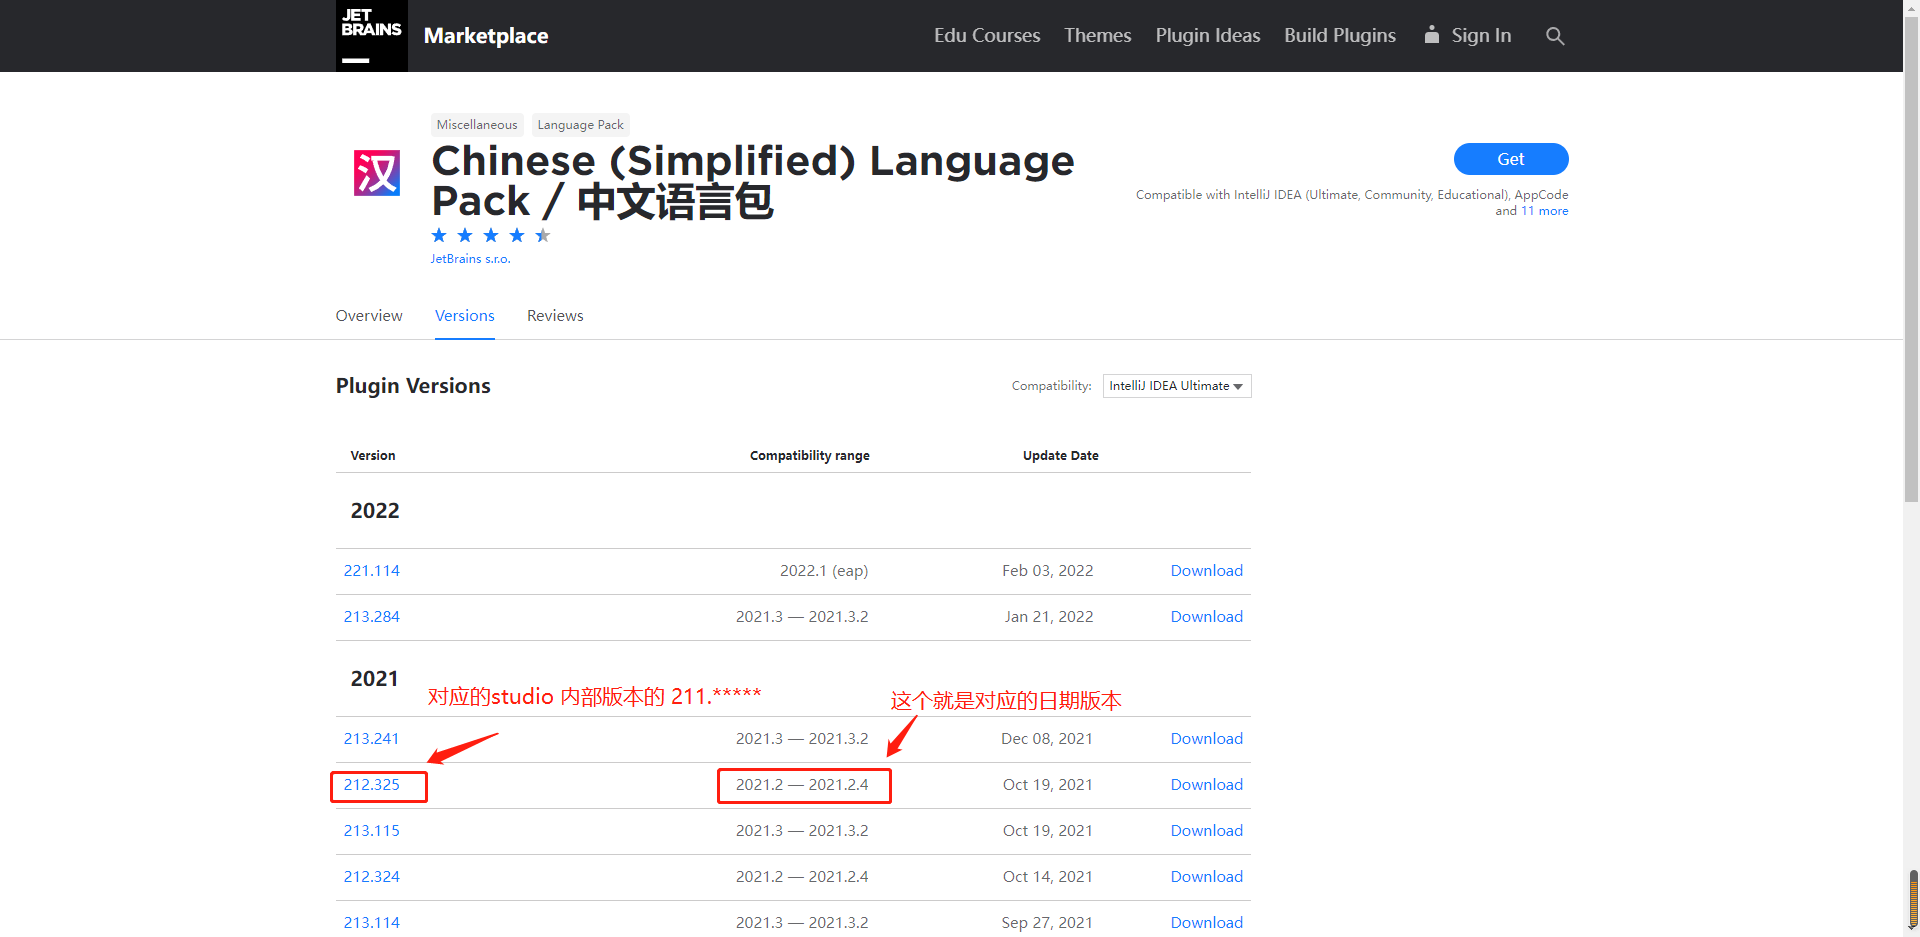Screen dimensions: 1920x937
Task: Open the search magnifier icon
Action: 1555,36
